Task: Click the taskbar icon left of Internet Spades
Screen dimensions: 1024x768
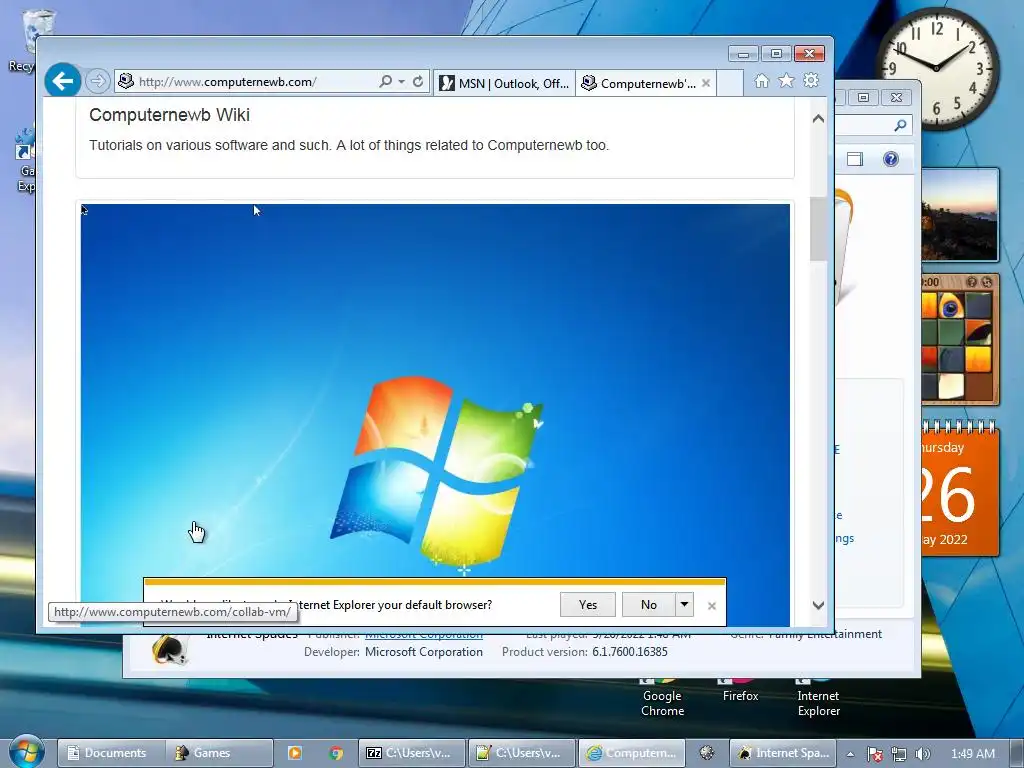Action: click(707, 753)
